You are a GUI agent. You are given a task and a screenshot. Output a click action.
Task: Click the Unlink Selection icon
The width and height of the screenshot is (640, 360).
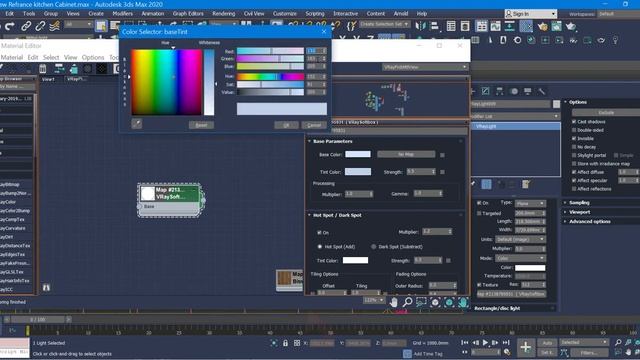coord(40,27)
